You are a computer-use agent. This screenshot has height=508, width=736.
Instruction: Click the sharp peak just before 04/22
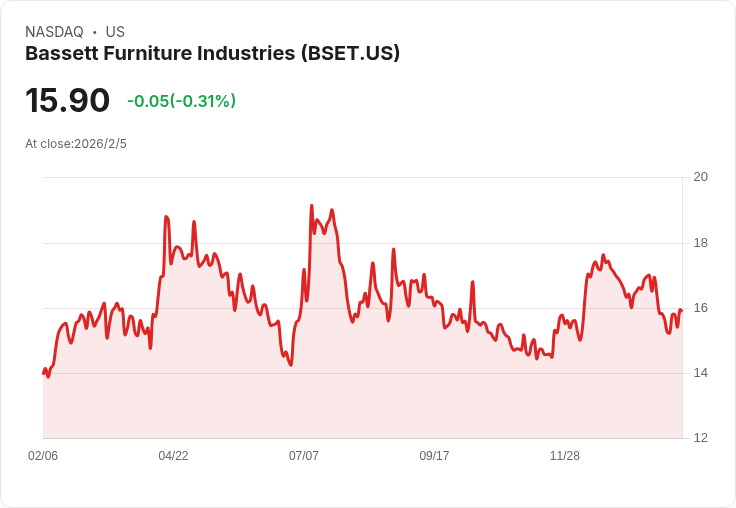166,217
